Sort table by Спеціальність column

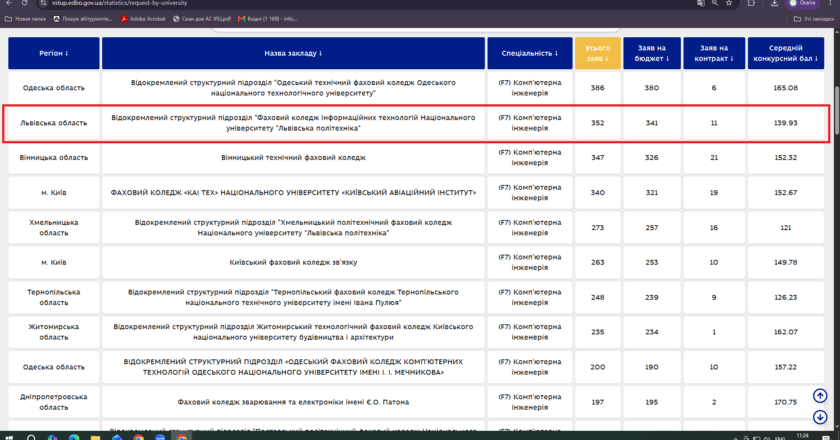tap(530, 53)
